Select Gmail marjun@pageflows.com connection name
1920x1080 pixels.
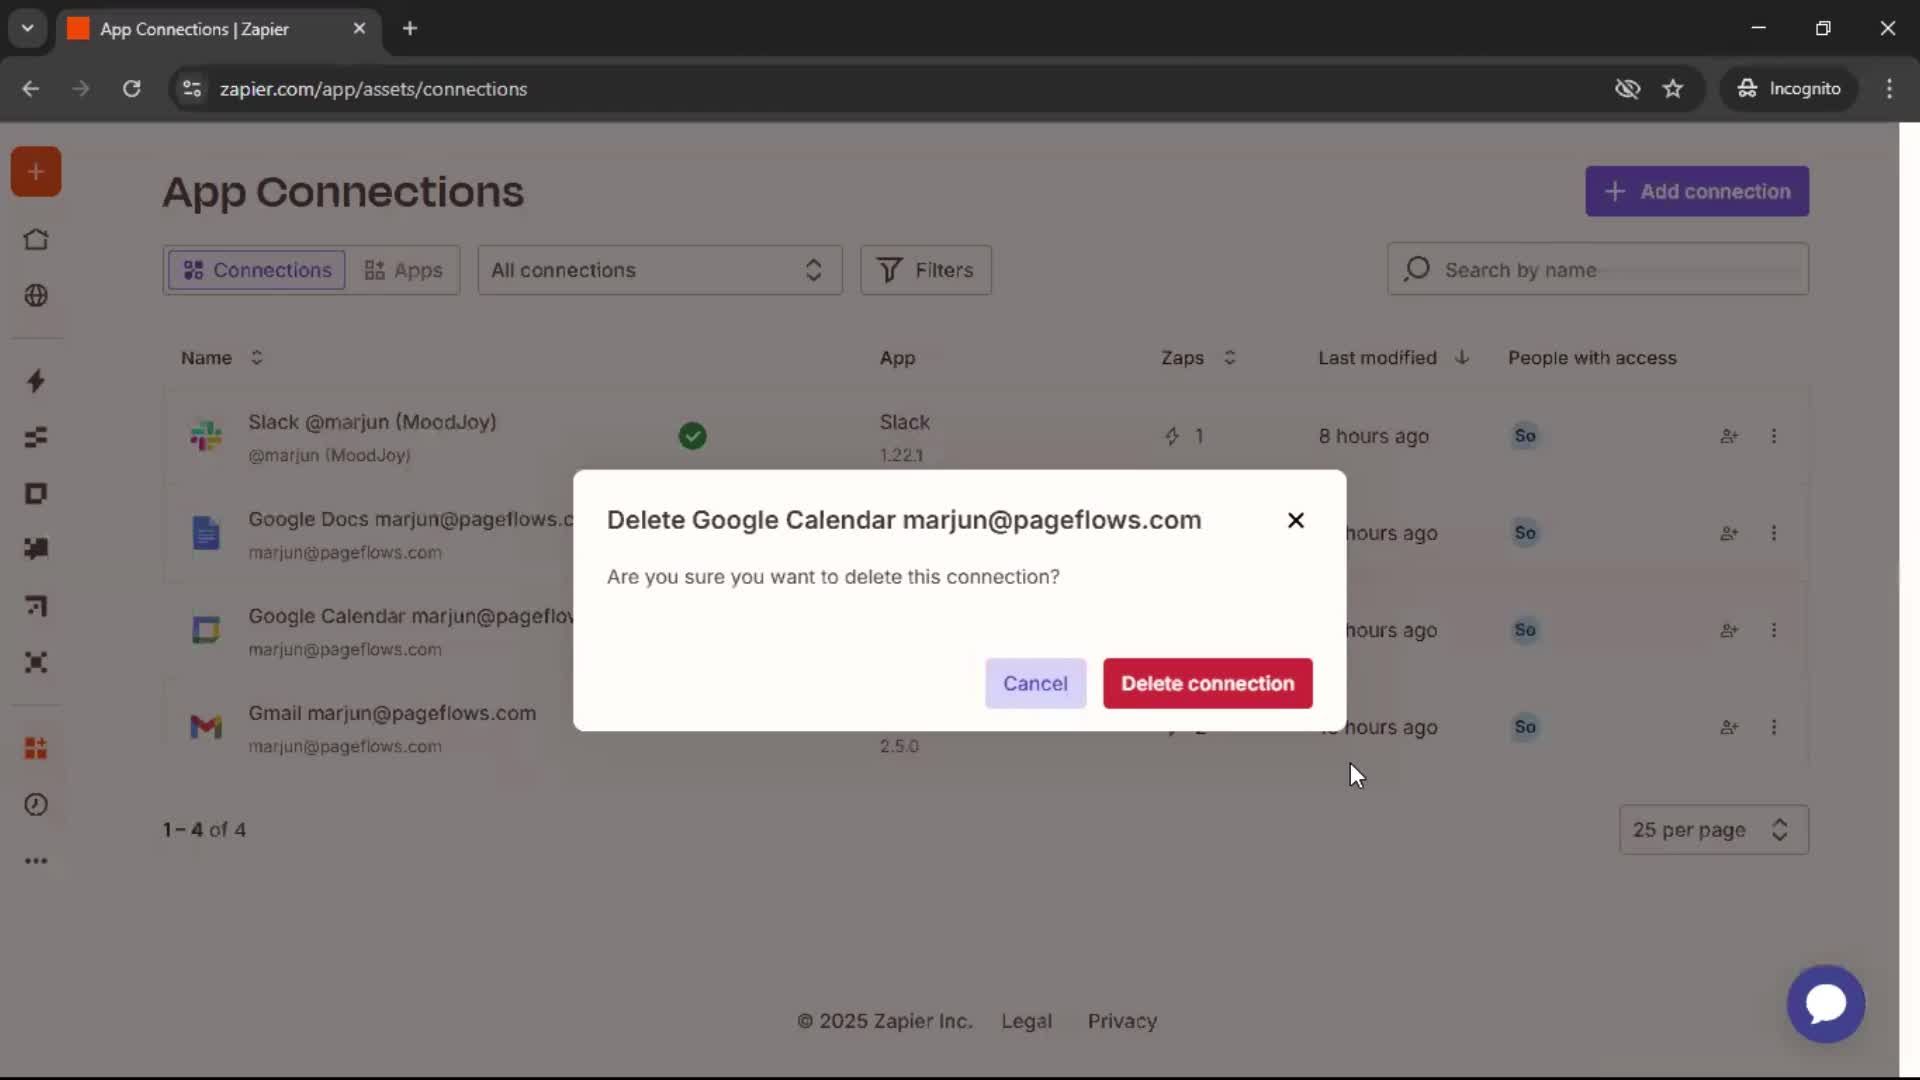392,713
